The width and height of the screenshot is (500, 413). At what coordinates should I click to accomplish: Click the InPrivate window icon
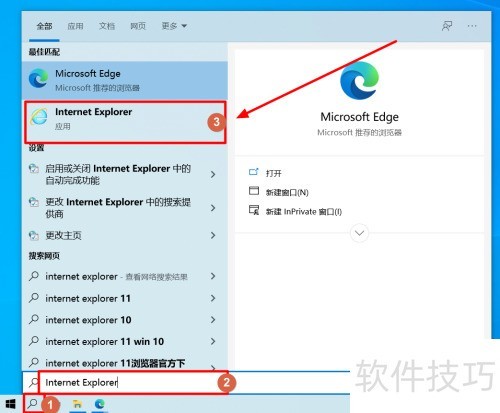tap(254, 210)
